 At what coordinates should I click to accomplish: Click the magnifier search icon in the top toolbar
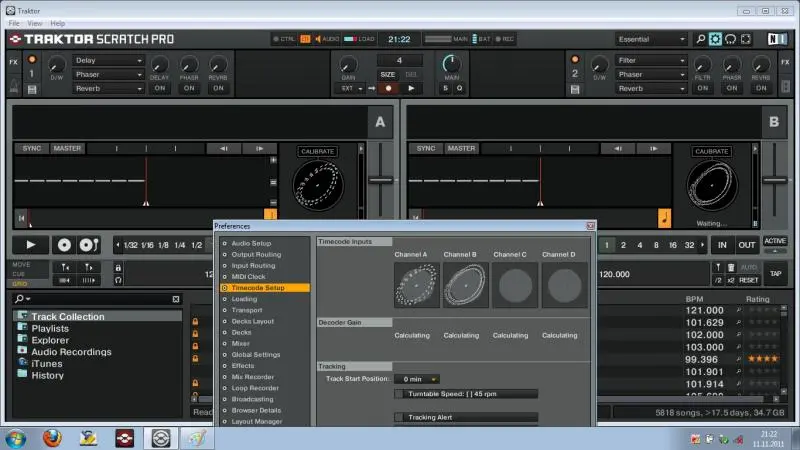click(x=699, y=39)
